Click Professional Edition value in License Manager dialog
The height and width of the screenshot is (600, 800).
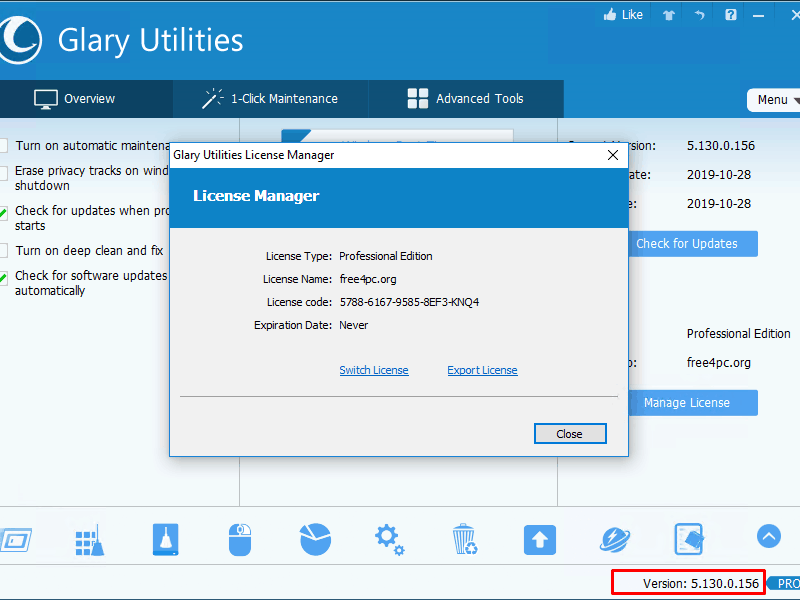[x=386, y=256]
